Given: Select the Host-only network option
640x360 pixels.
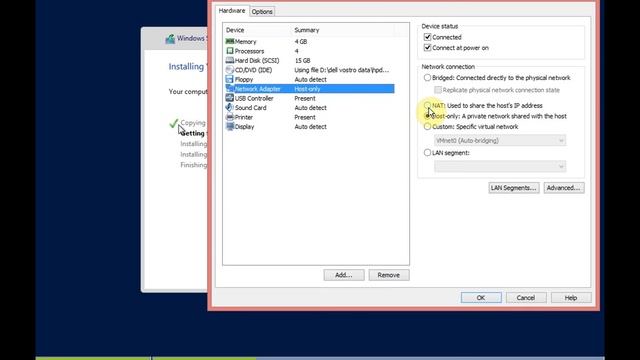Looking at the screenshot, I should (x=427, y=116).
